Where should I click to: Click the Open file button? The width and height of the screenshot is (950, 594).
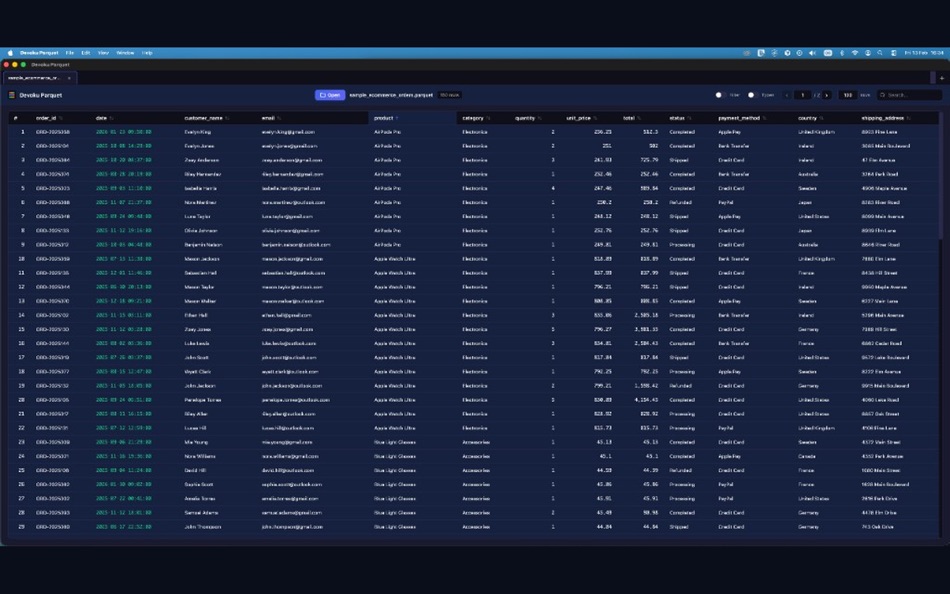[330, 95]
